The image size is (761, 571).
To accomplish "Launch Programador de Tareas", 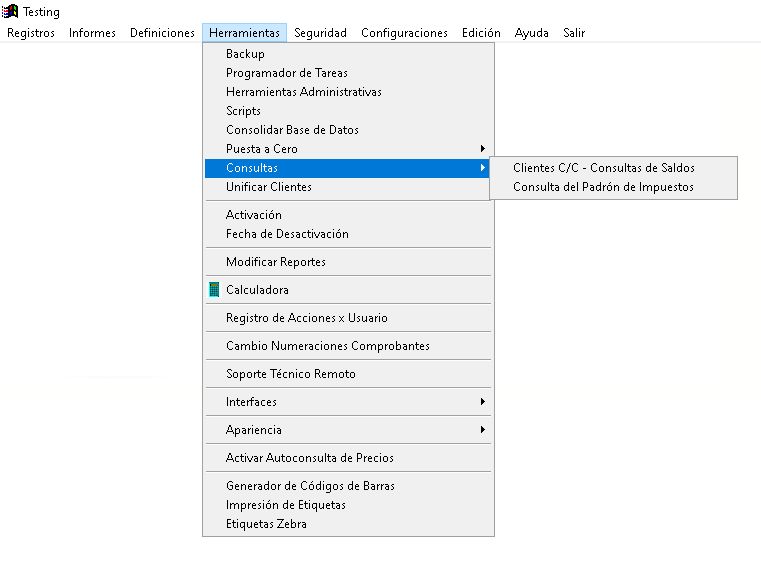I will click(x=287, y=73).
